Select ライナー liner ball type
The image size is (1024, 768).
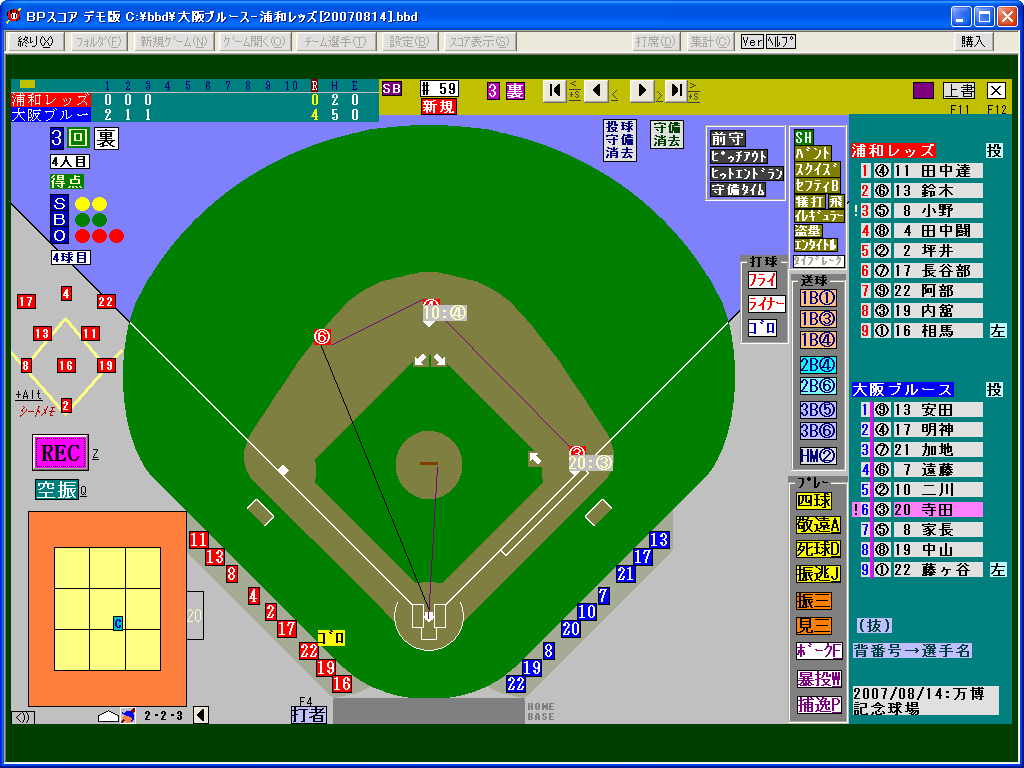coord(767,304)
